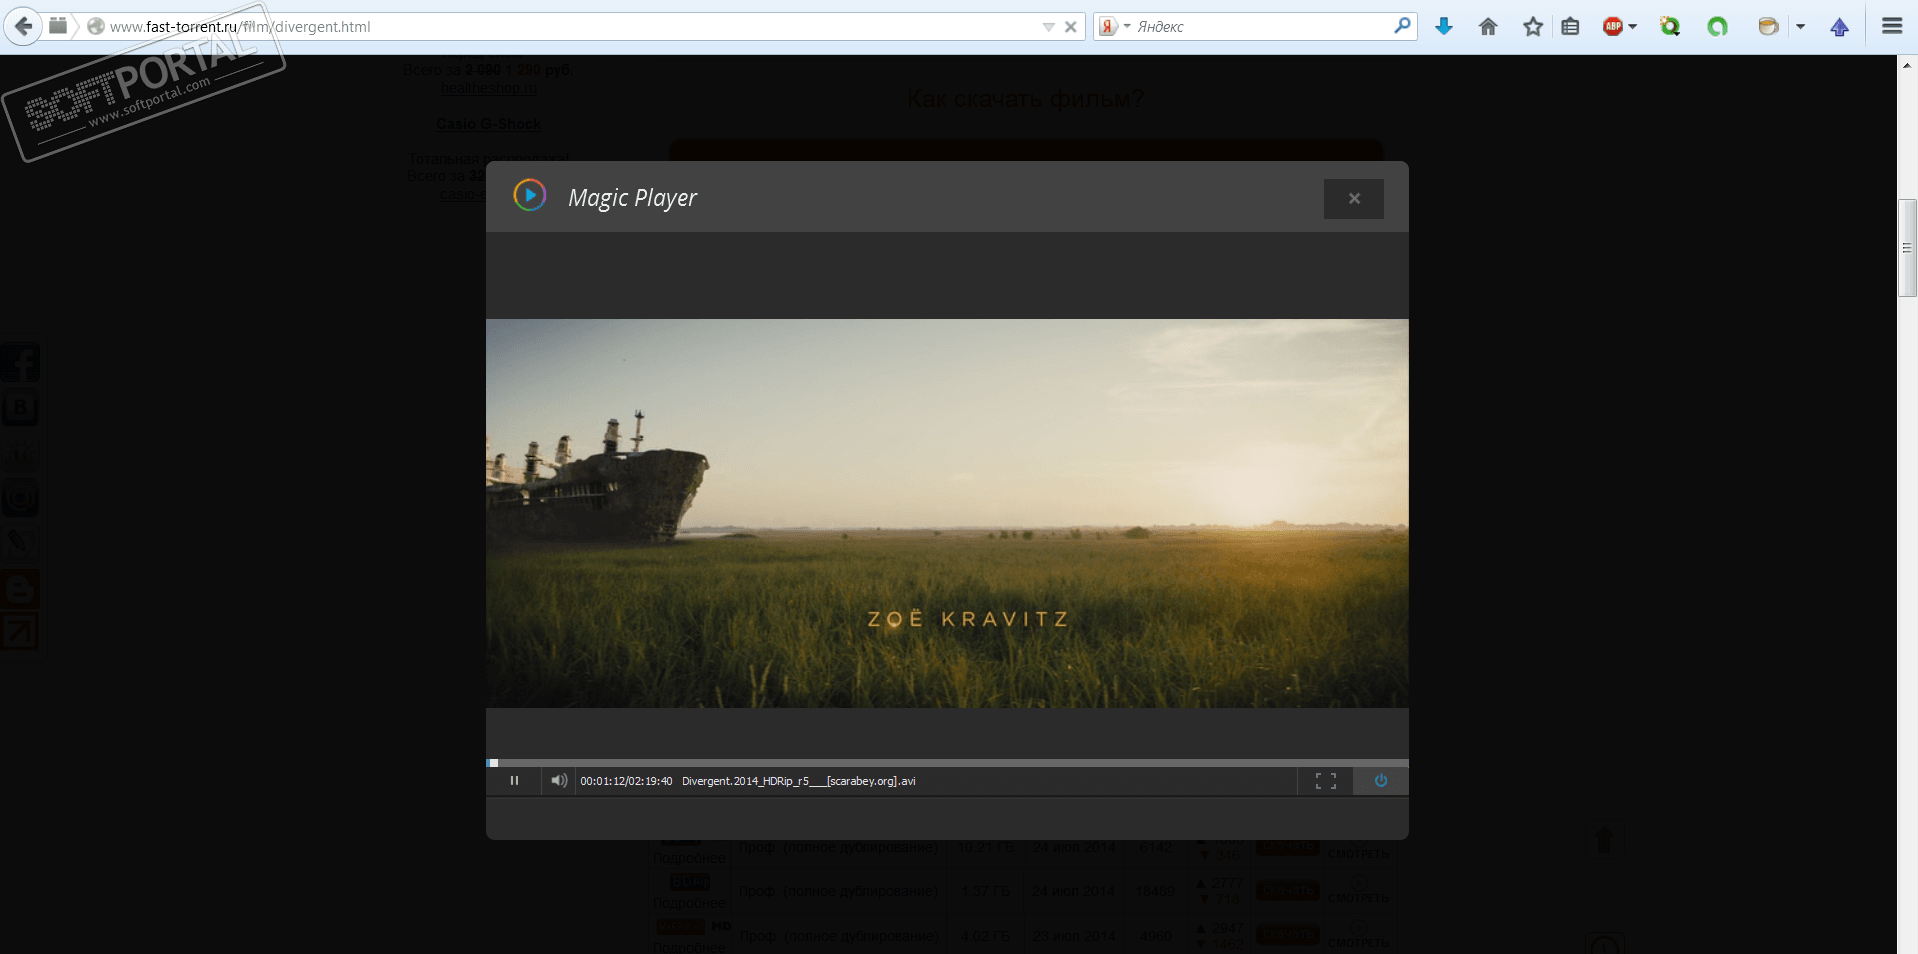Screen dimensions: 1918x954
Task: Click the Adblock Plus icon
Action: [1612, 27]
